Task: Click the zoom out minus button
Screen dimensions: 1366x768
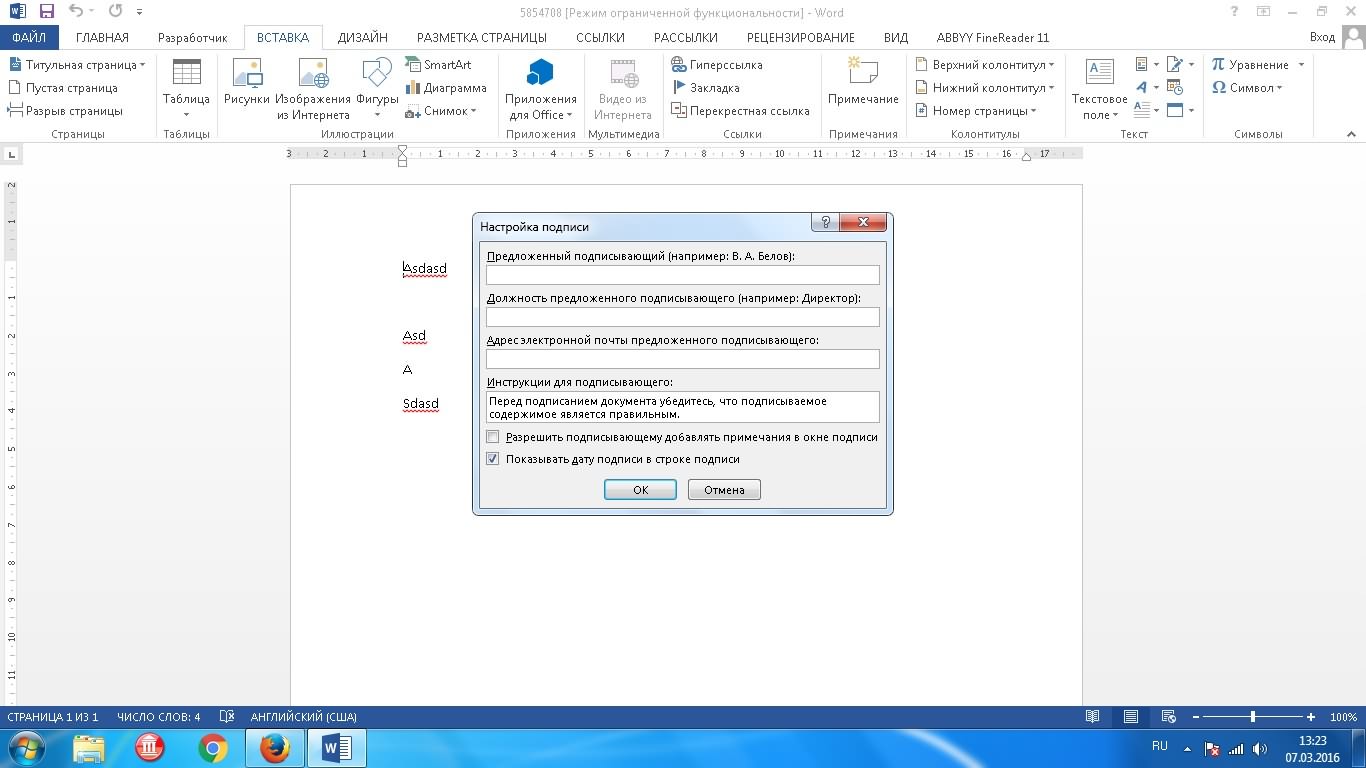Action: pyautogui.click(x=1195, y=716)
